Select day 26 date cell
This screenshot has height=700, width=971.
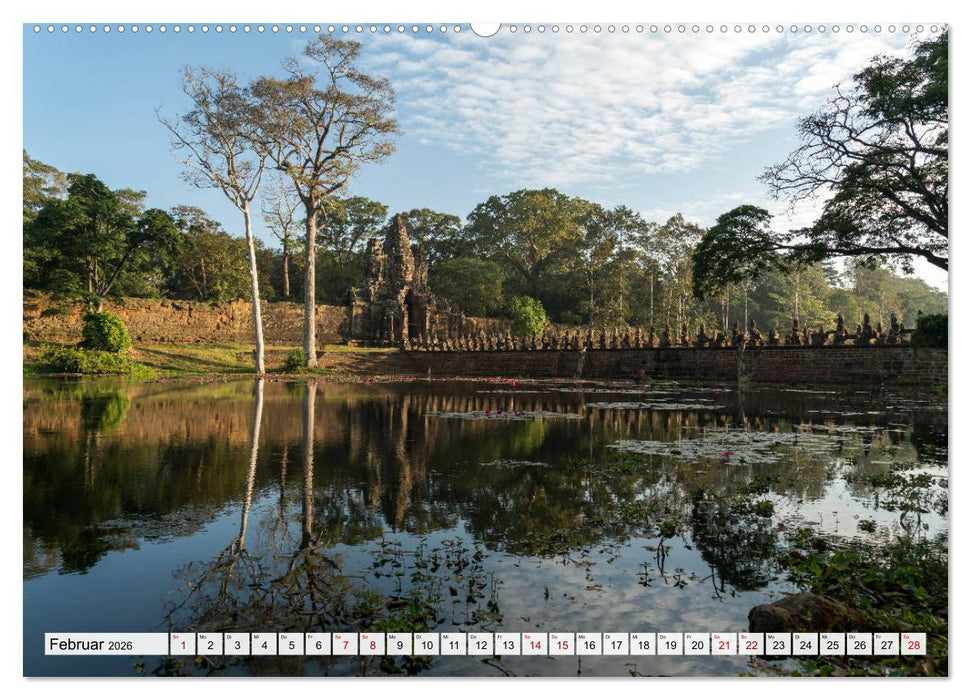click(858, 645)
